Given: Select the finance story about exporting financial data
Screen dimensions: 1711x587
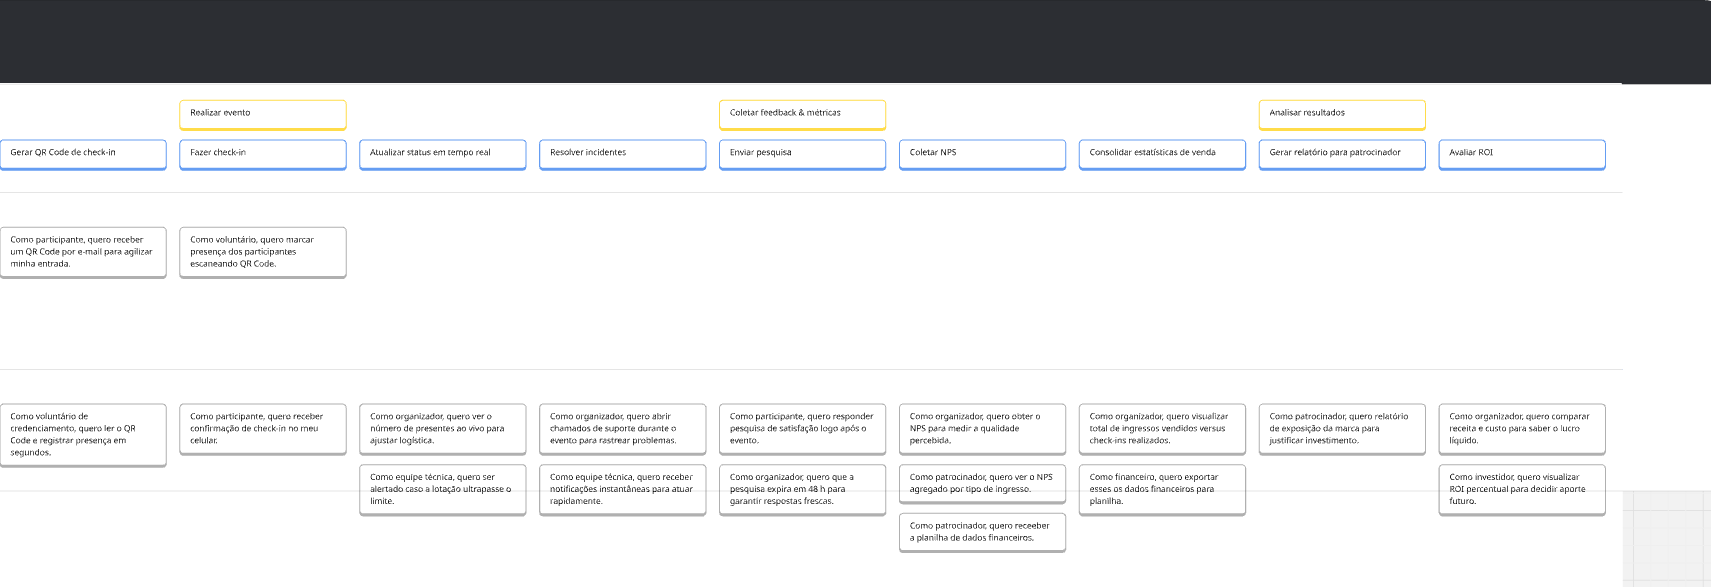Looking at the screenshot, I should coord(1162,489).
